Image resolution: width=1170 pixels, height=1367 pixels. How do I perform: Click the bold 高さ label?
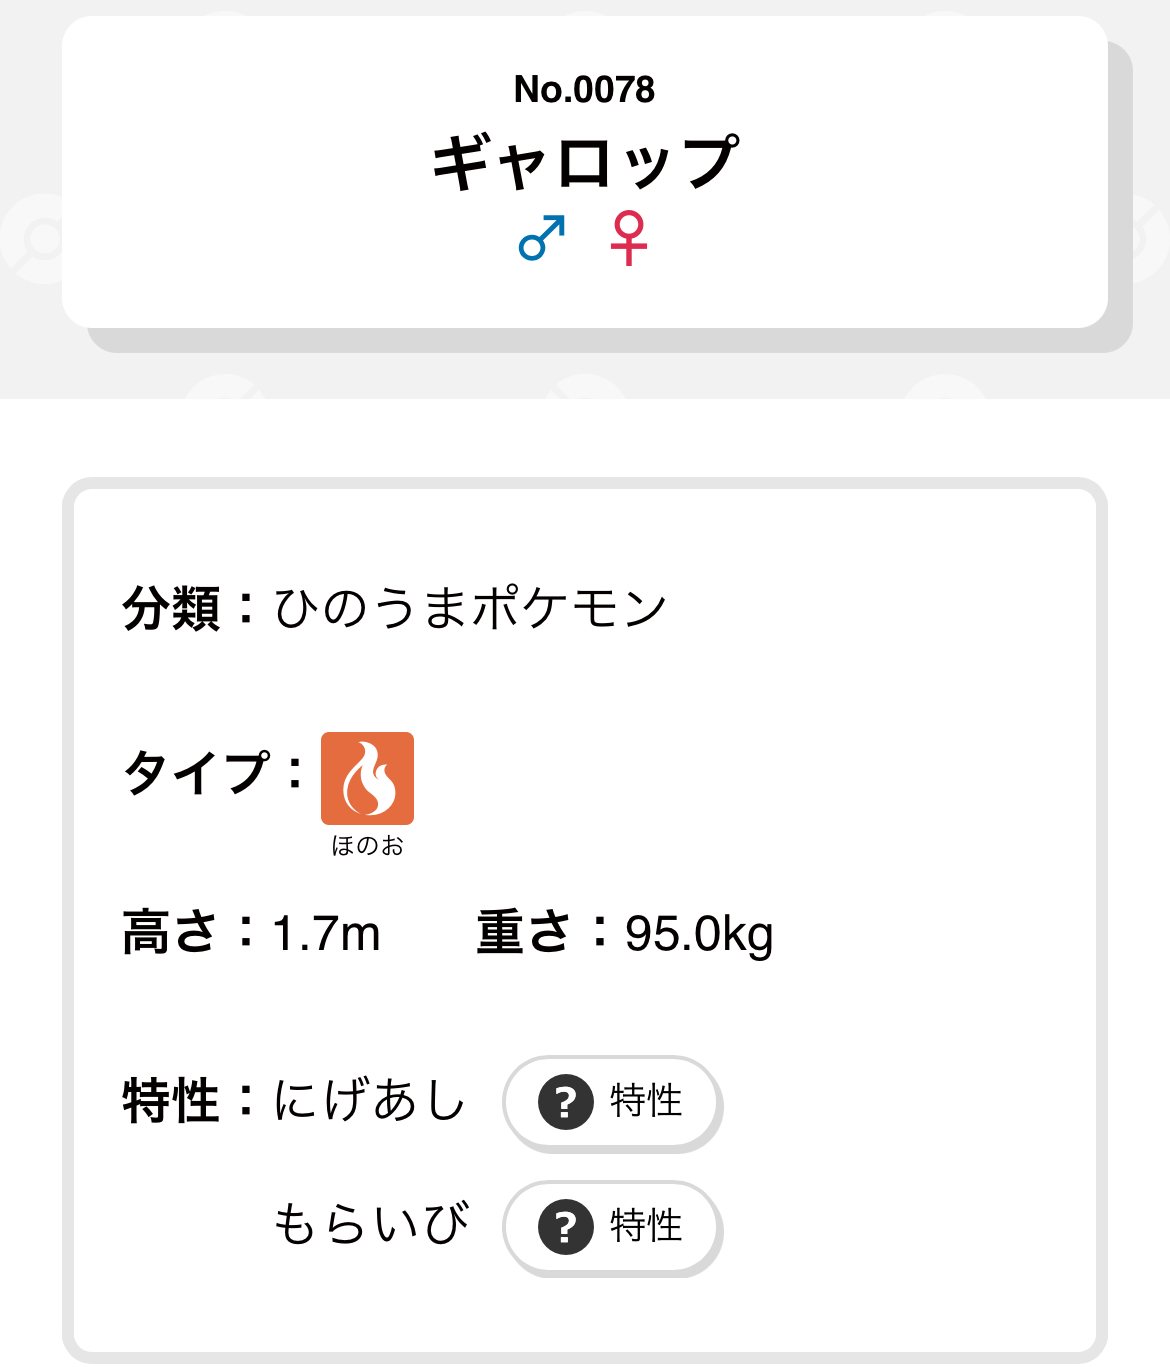tap(169, 933)
